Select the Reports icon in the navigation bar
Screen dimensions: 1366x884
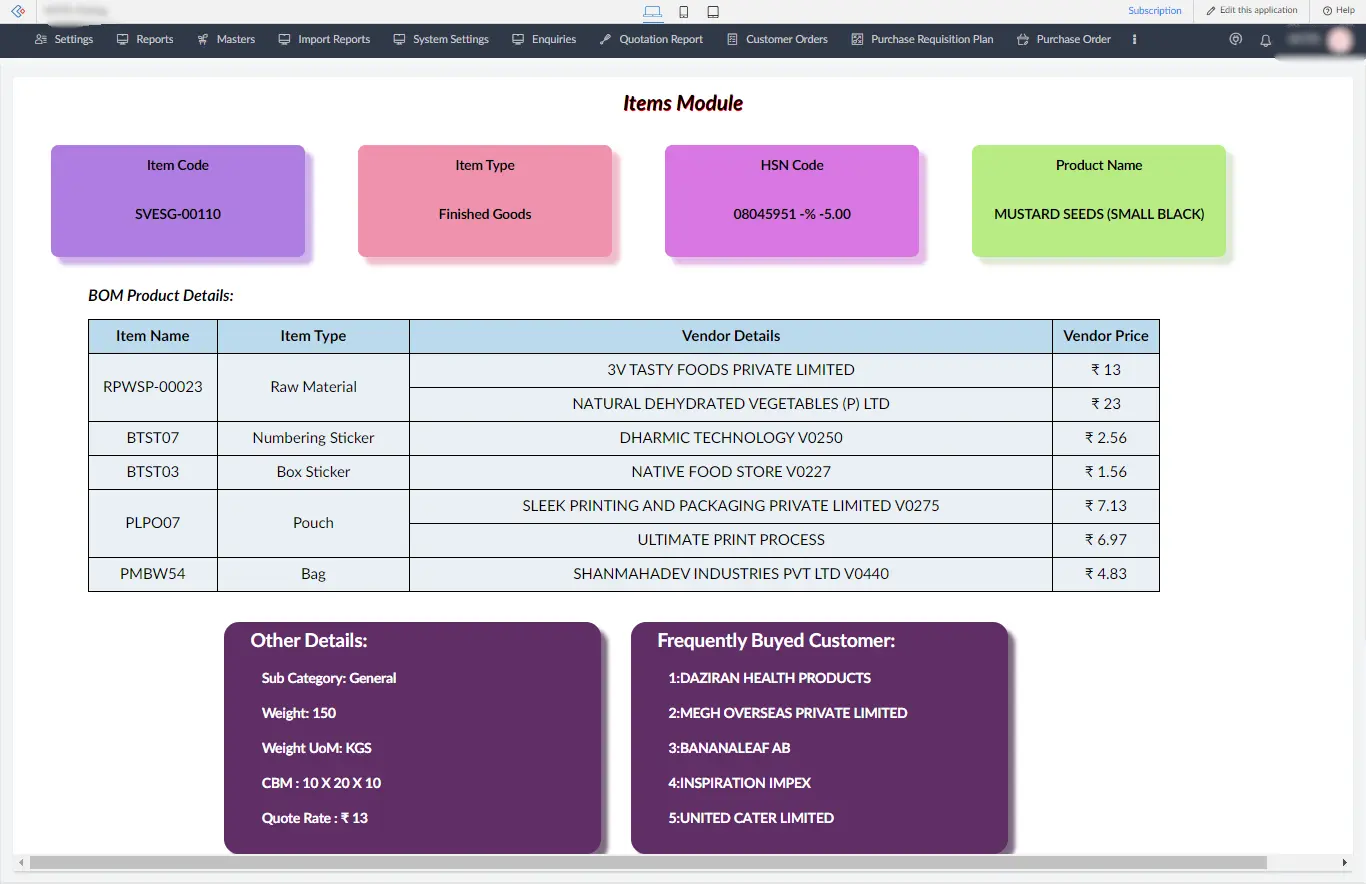[124, 39]
